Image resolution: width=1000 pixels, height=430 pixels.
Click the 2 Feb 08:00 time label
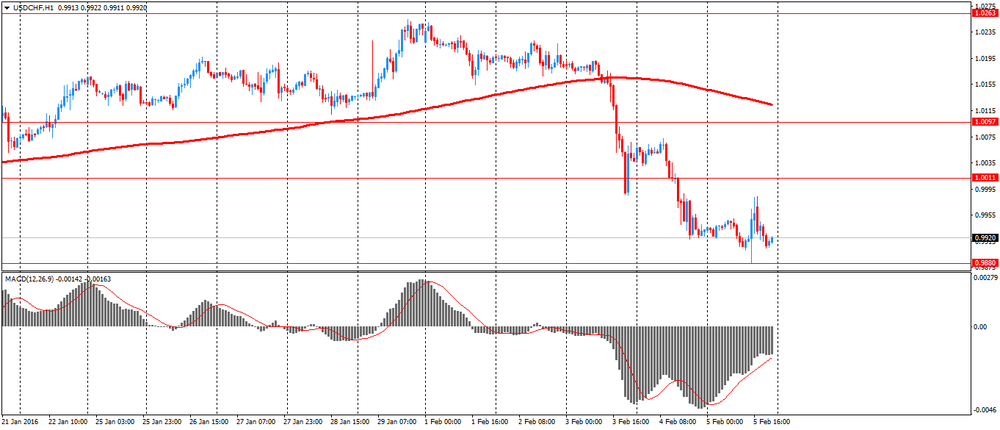pyautogui.click(x=536, y=422)
